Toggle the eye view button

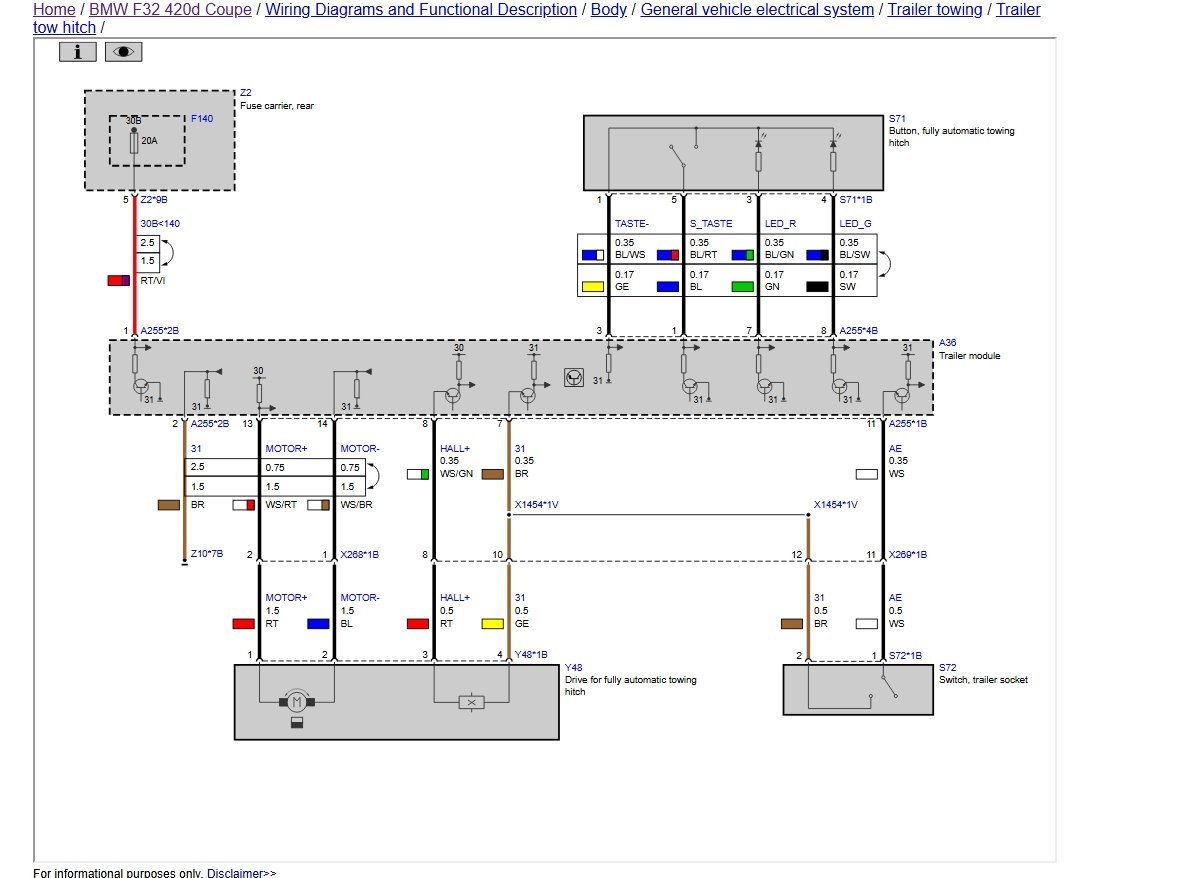[123, 52]
